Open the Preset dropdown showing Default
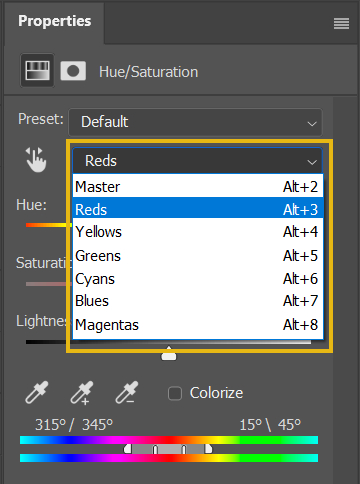This screenshot has width=360, height=484. [196, 122]
